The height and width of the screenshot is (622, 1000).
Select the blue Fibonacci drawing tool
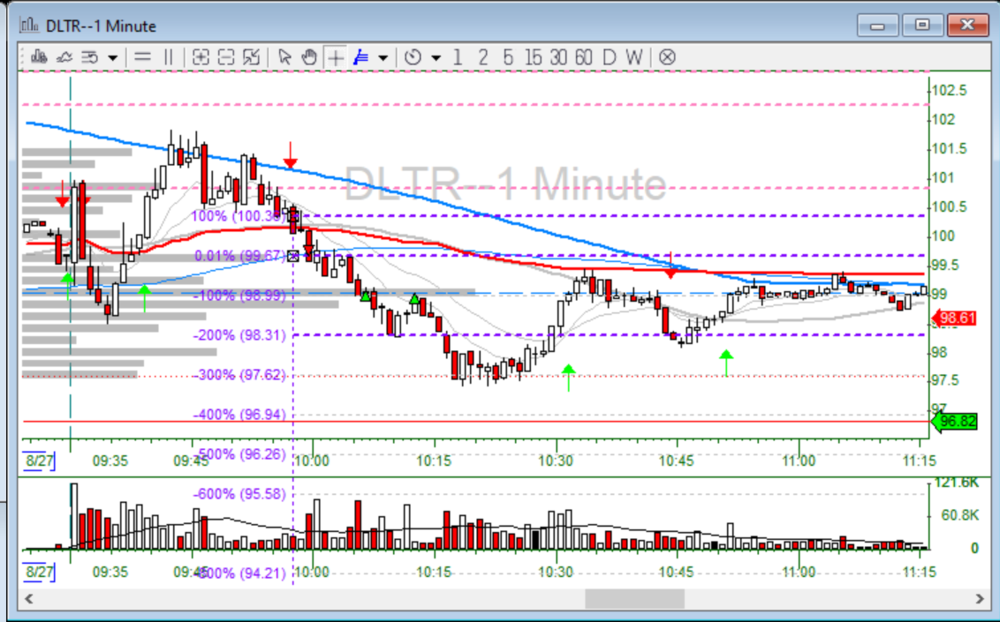360,57
